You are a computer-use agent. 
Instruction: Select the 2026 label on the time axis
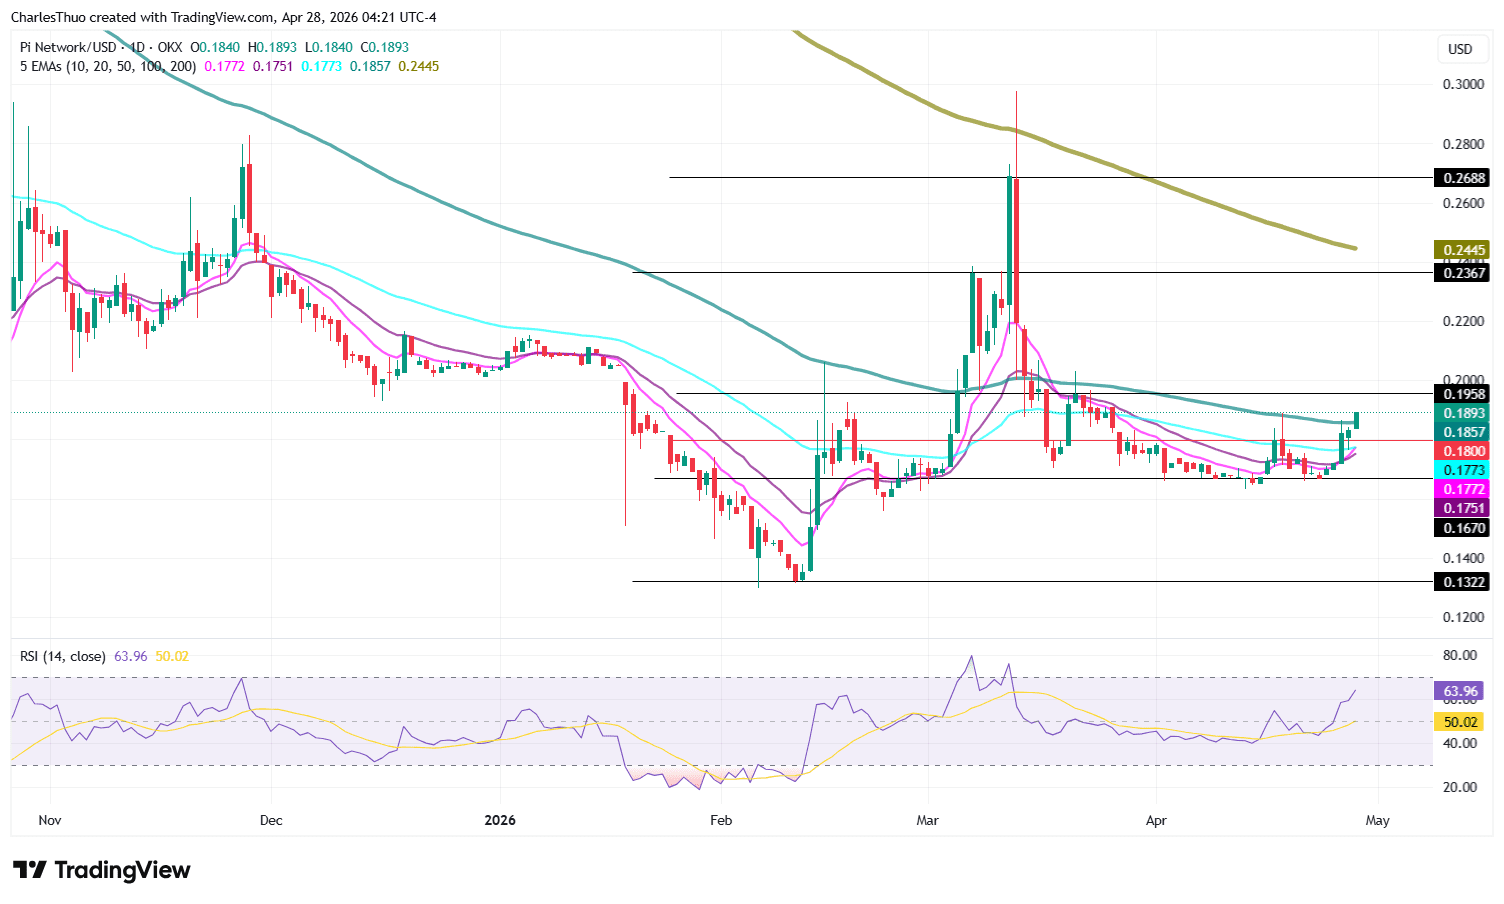pyautogui.click(x=498, y=820)
